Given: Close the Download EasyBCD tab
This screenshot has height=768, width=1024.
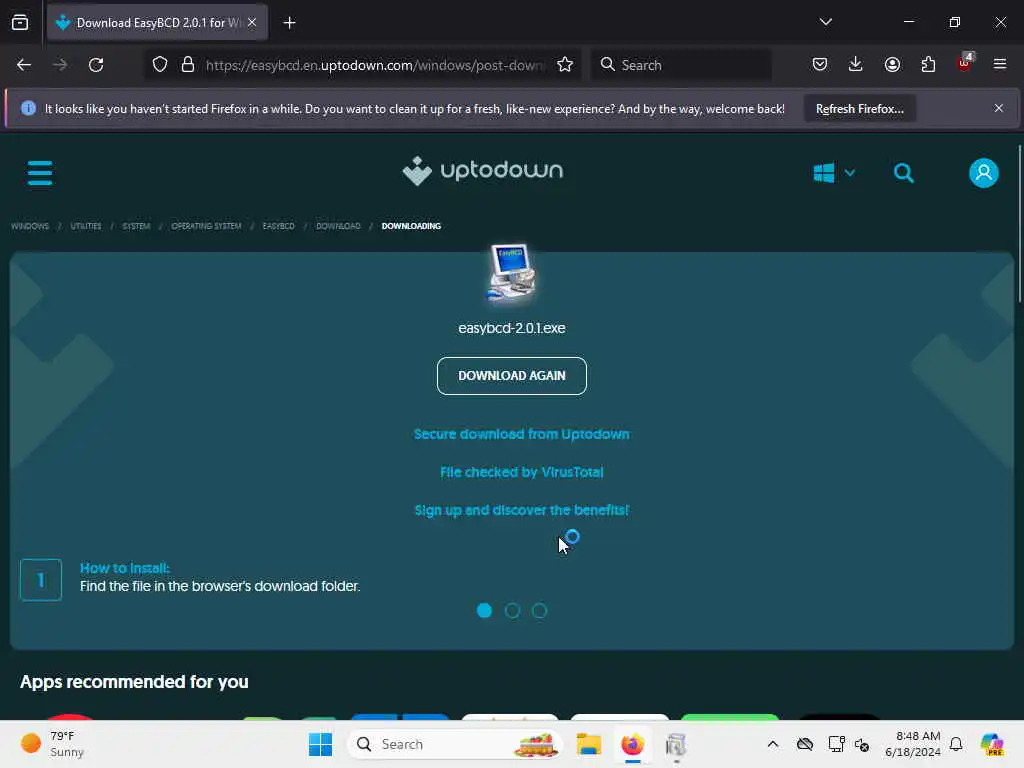Looking at the screenshot, I should pyautogui.click(x=252, y=22).
